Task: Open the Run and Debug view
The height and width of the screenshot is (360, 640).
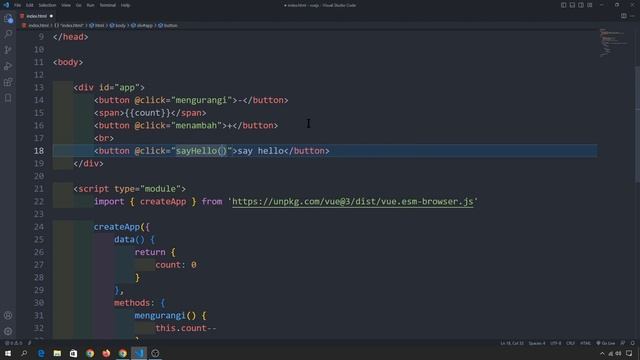Action: 8,66
